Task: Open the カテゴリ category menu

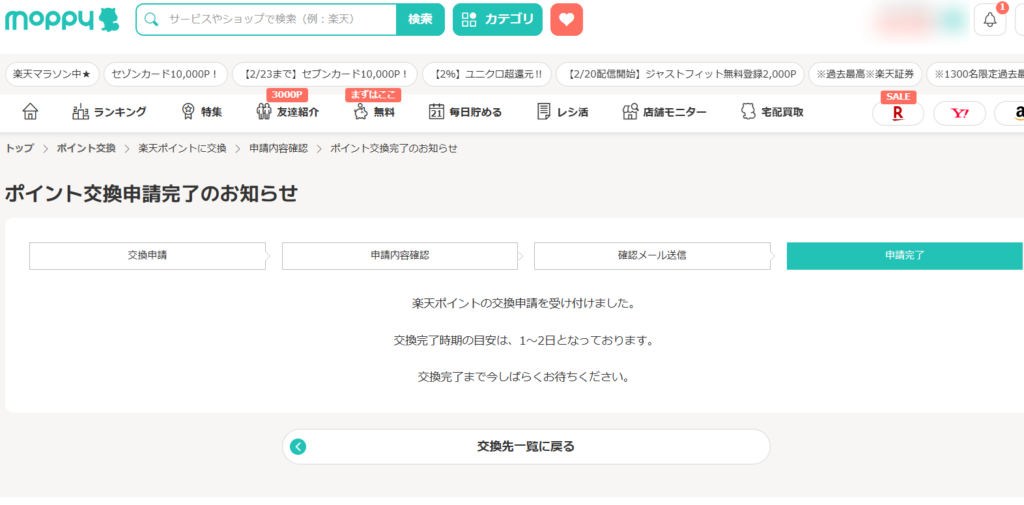Action: tap(498, 20)
